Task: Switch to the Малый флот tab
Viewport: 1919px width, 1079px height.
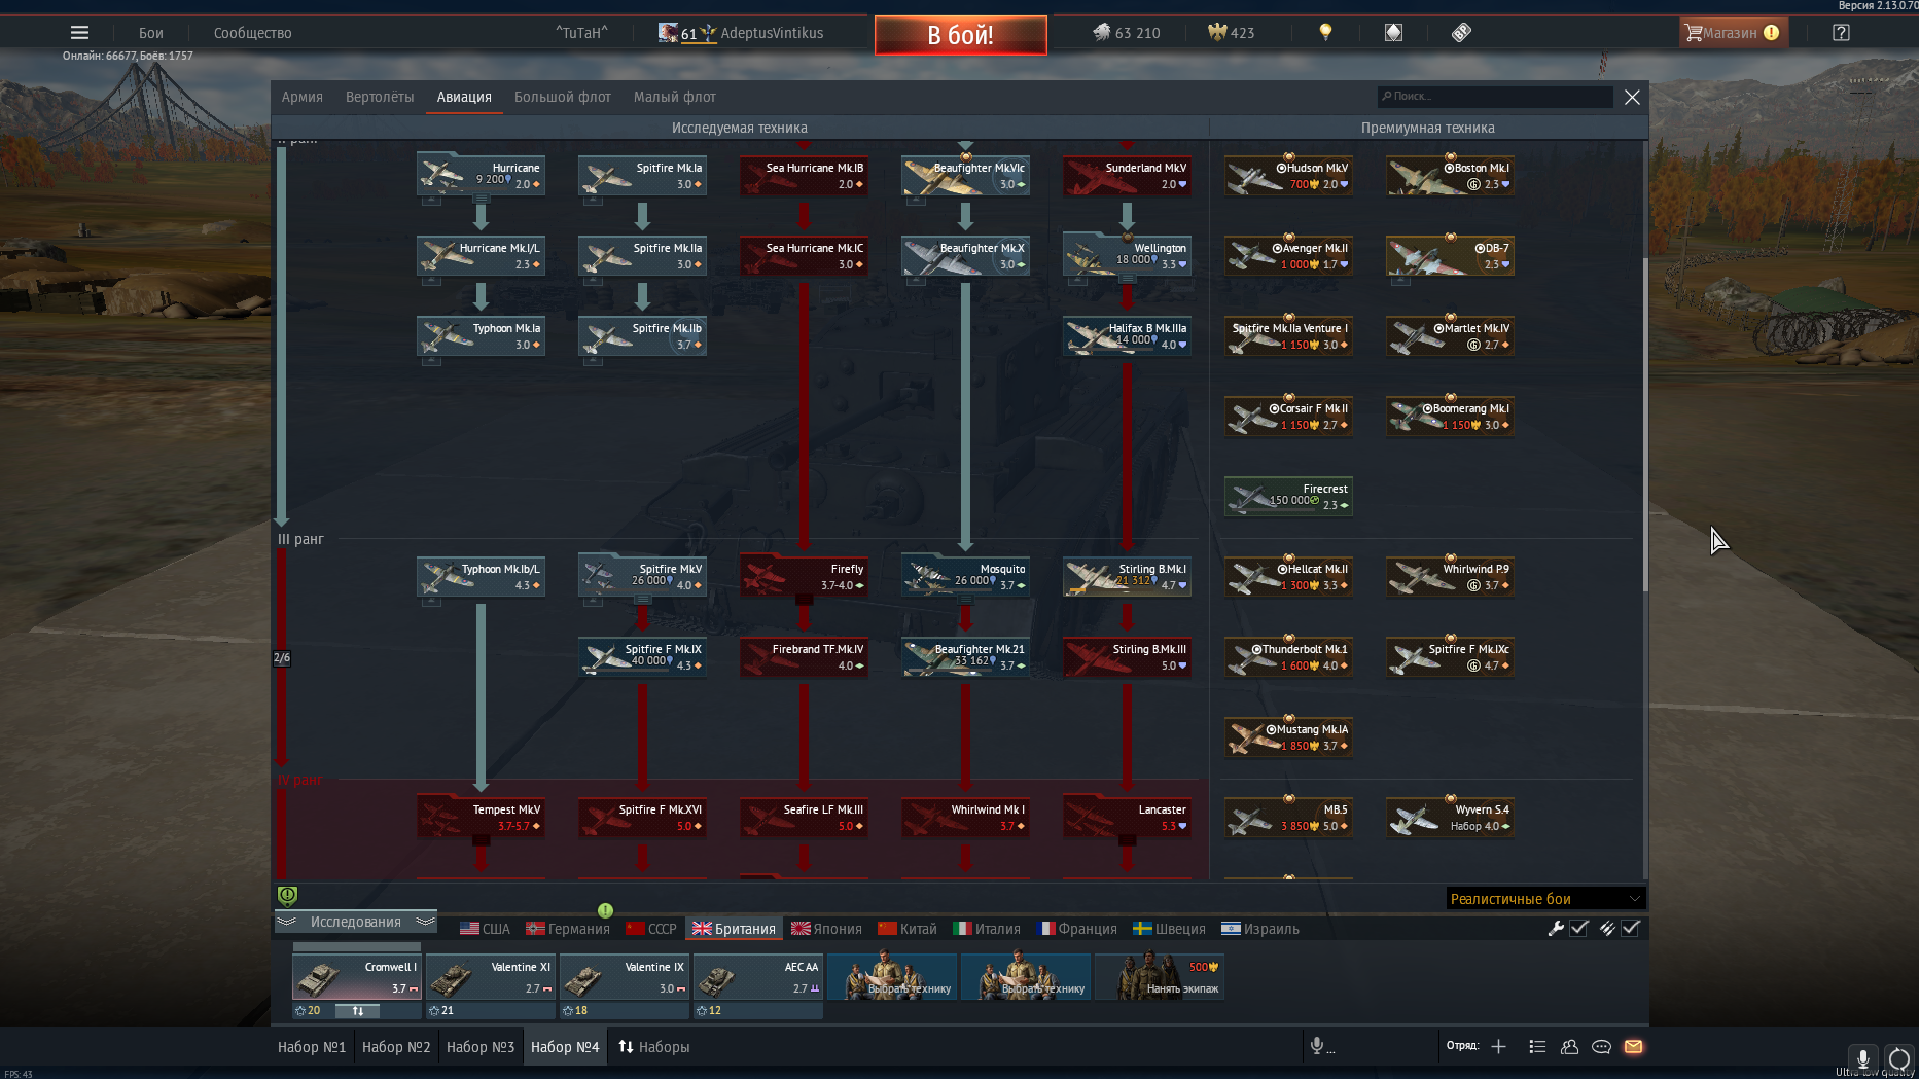Action: point(675,97)
